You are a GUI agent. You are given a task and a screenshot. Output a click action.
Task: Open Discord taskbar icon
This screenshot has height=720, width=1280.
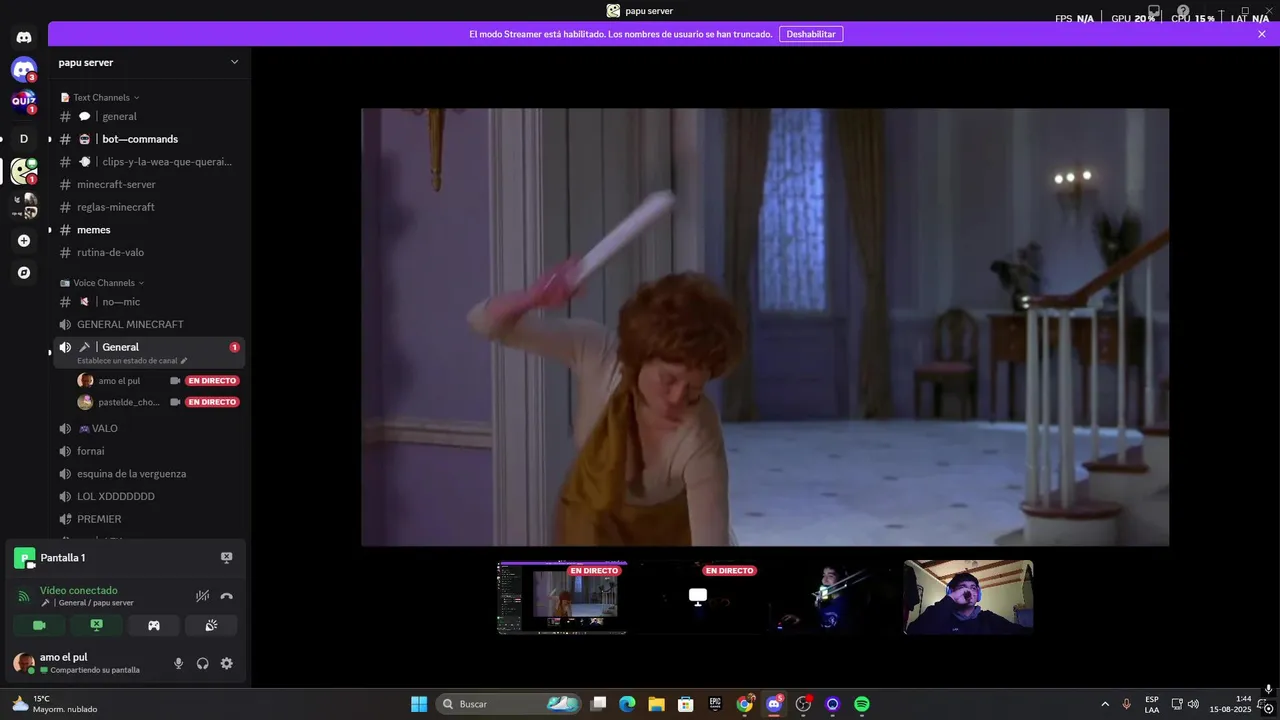tap(774, 704)
